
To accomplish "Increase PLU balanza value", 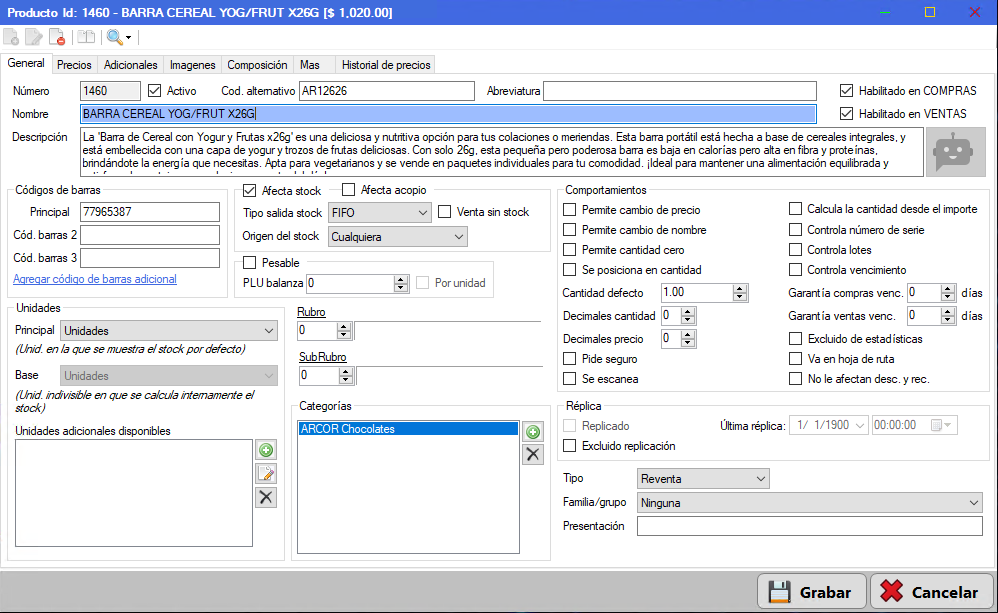I will pos(400,279).
